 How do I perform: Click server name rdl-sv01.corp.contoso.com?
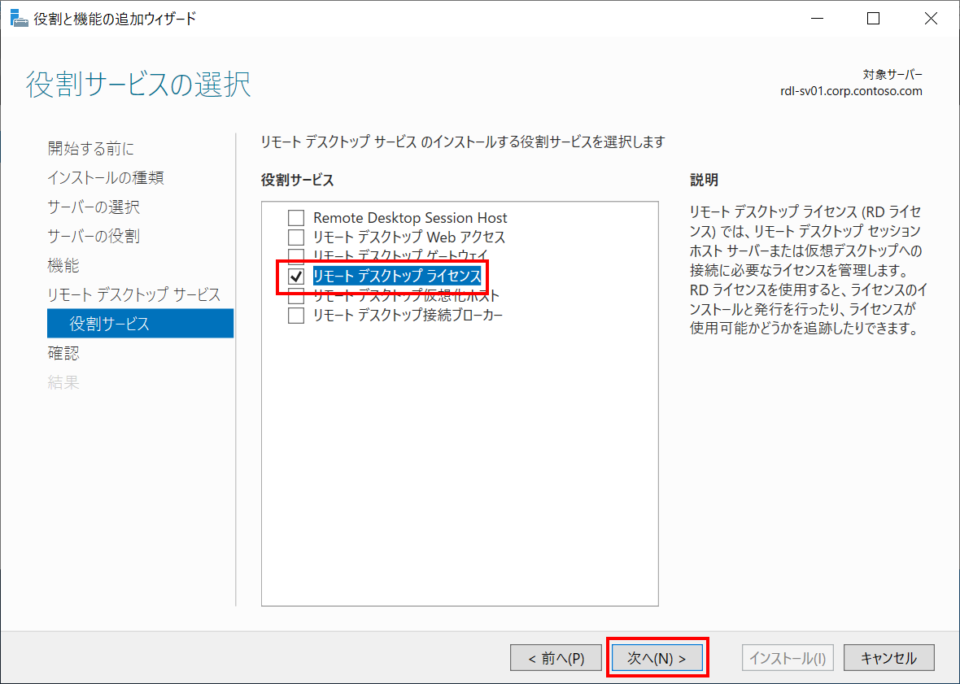[x=851, y=91]
